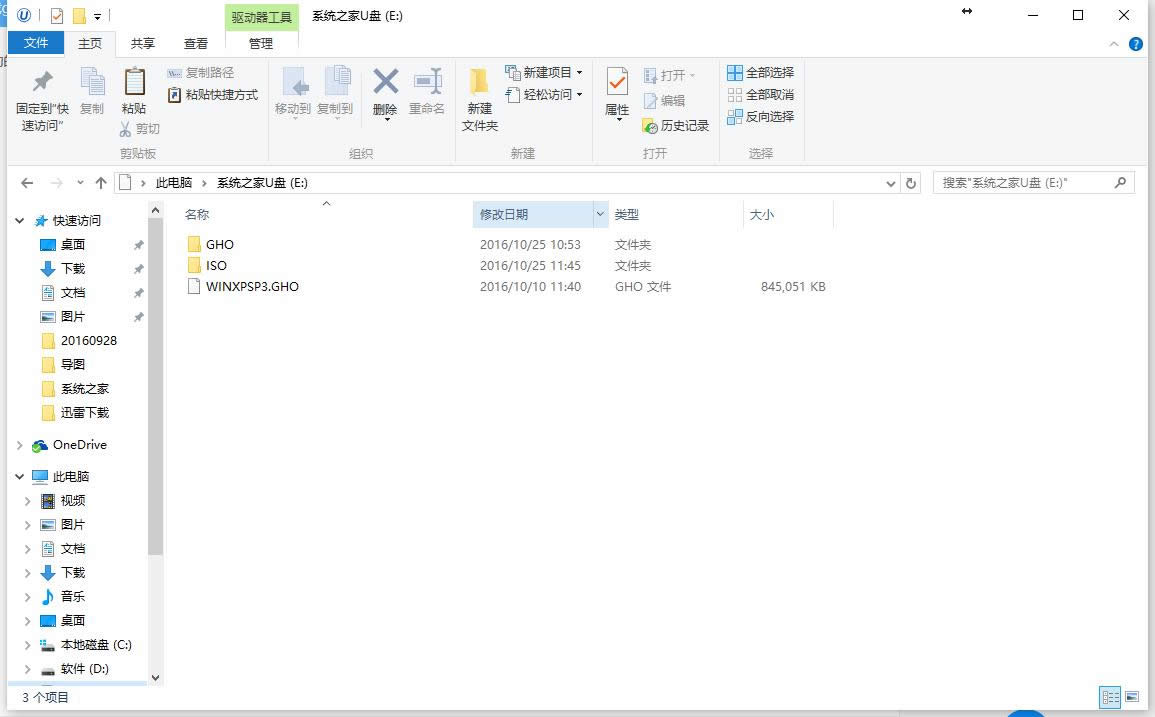Open the 新建项目 dropdown arrow

pyautogui.click(x=577, y=71)
